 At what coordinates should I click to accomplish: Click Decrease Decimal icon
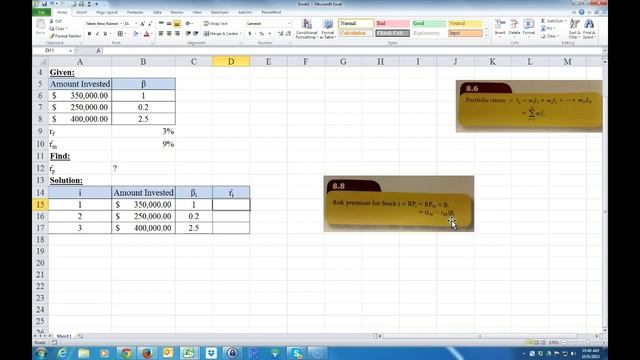click(288, 33)
